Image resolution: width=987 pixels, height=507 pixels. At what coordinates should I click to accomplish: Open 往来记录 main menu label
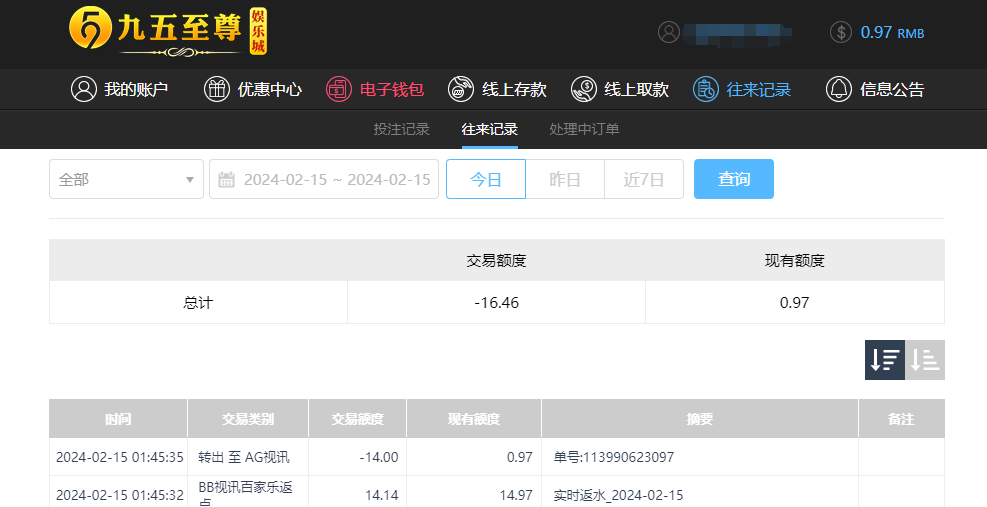click(759, 89)
